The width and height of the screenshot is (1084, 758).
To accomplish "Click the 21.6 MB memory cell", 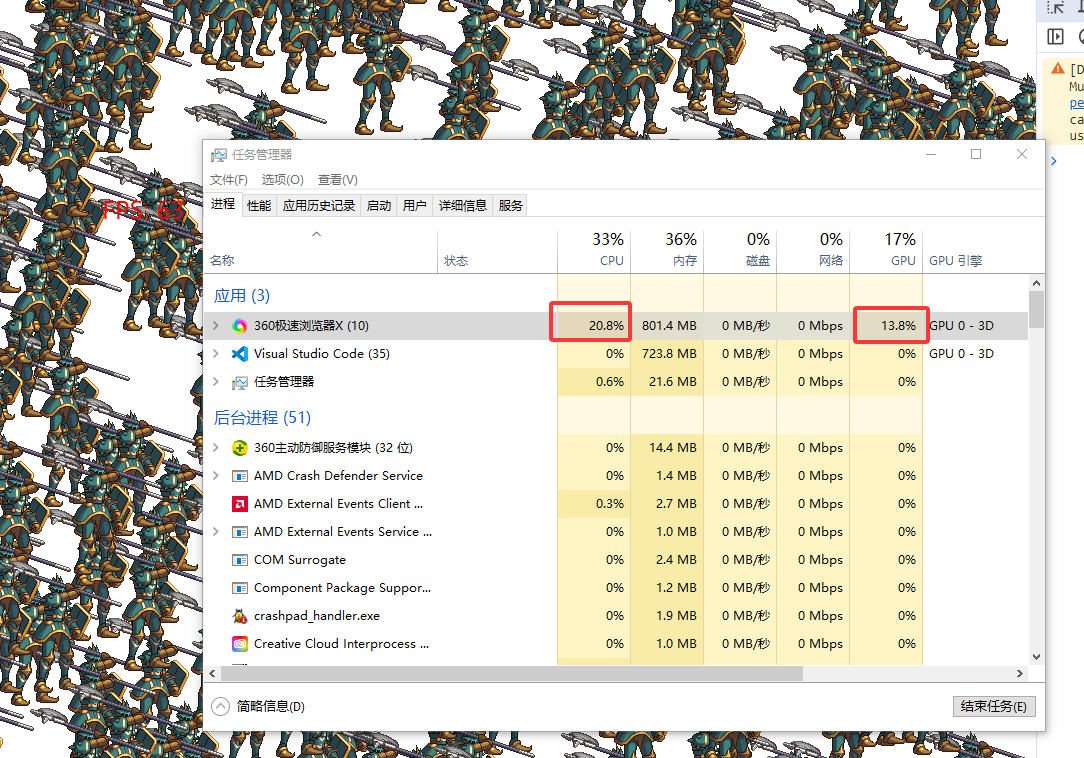I will pos(668,382).
